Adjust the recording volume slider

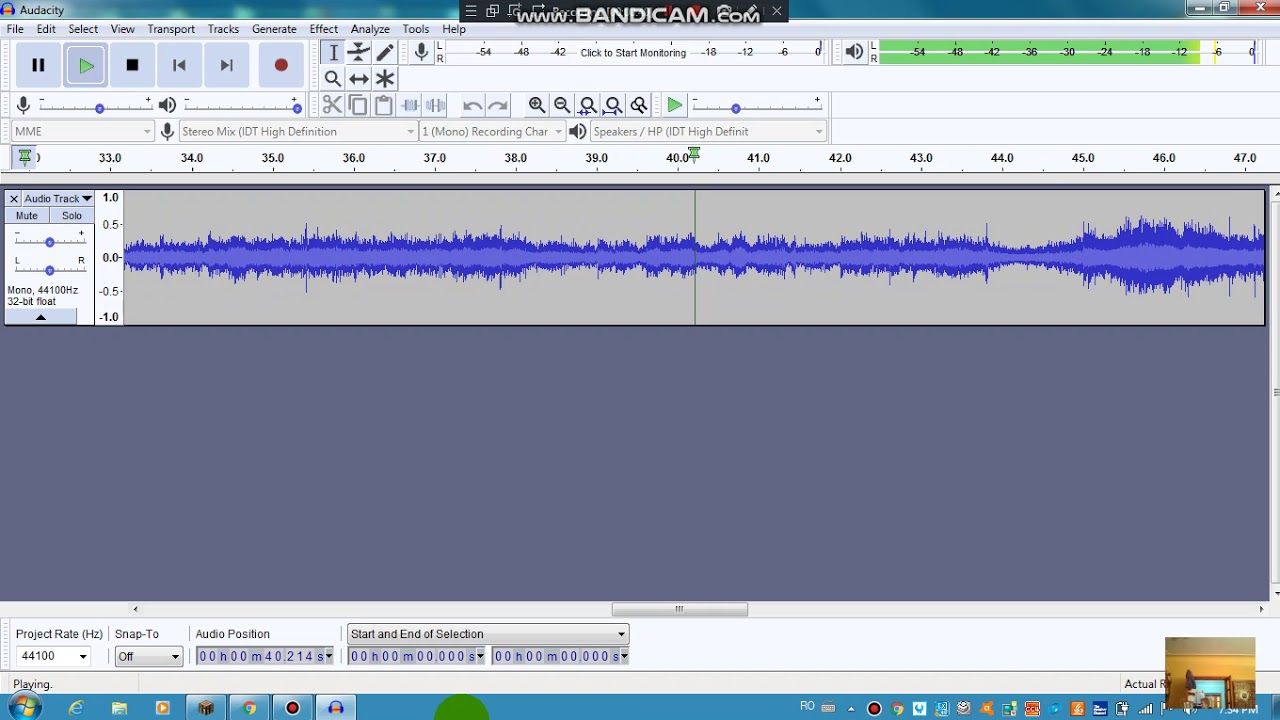click(99, 106)
